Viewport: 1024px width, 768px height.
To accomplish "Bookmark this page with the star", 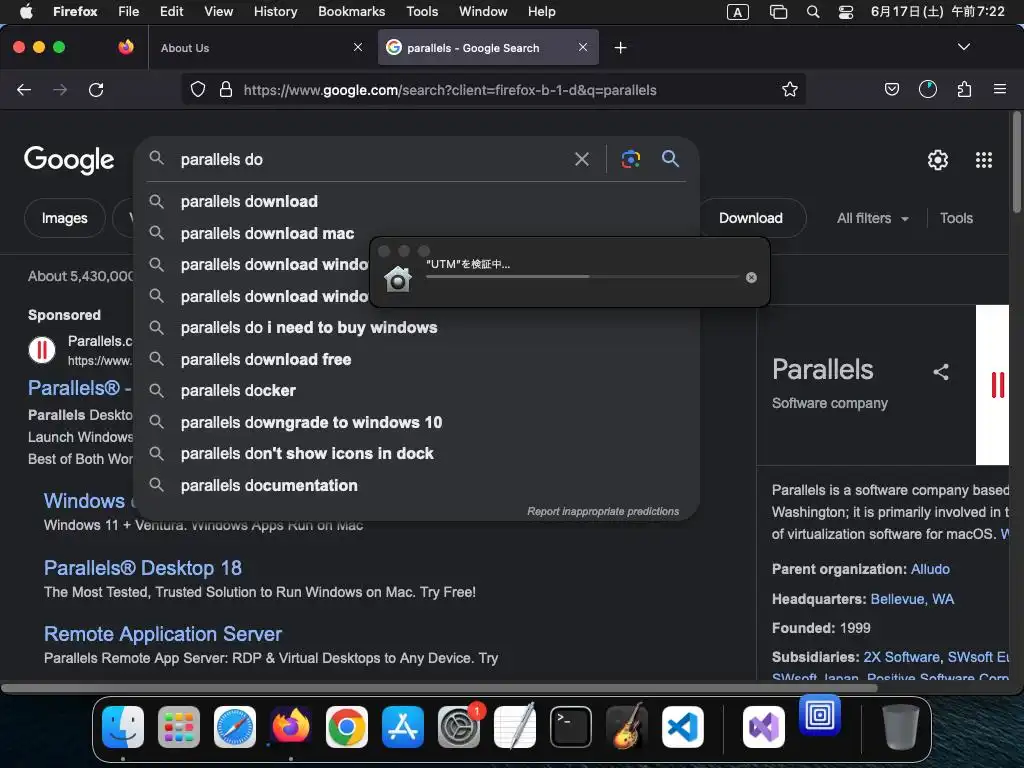I will [x=790, y=89].
